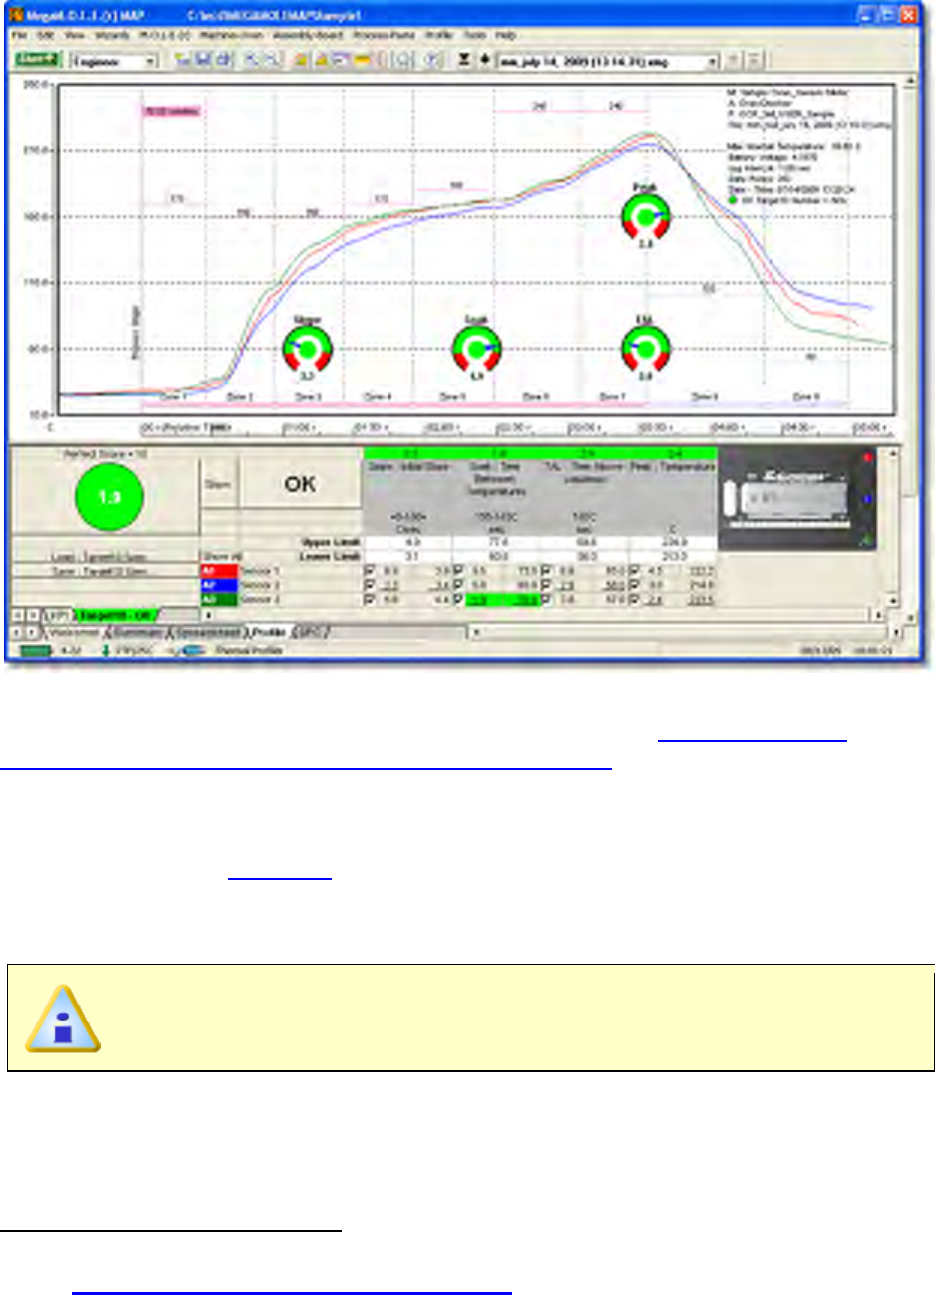Click the Show All button
The width and height of the screenshot is (935, 1295).
221,556
